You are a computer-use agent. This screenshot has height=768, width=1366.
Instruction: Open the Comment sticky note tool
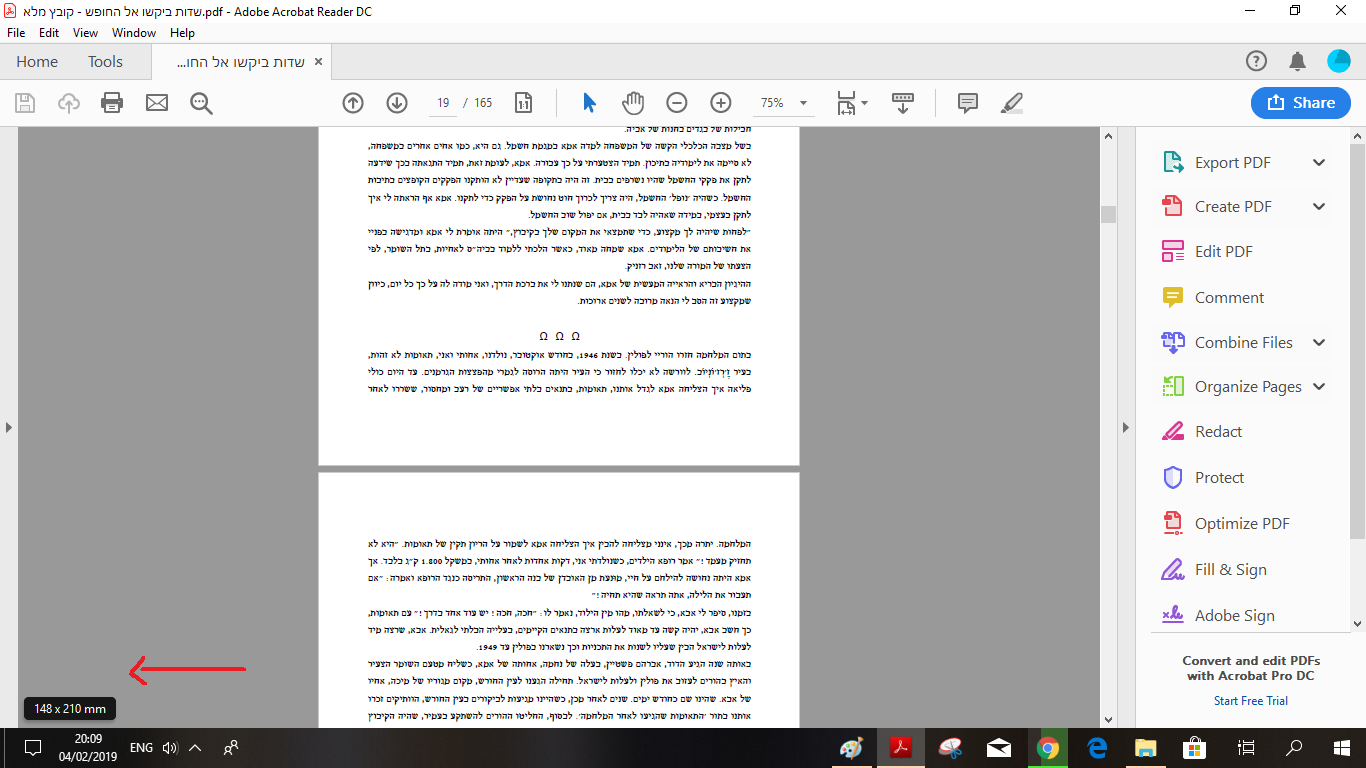pos(966,102)
